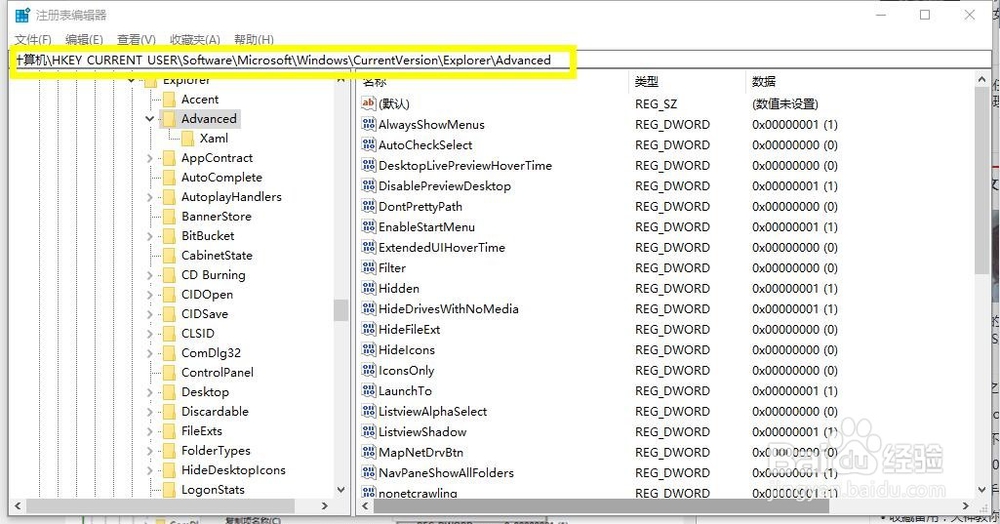
Task: Click the NavPaneShowAllFolders value icon
Action: [369, 472]
